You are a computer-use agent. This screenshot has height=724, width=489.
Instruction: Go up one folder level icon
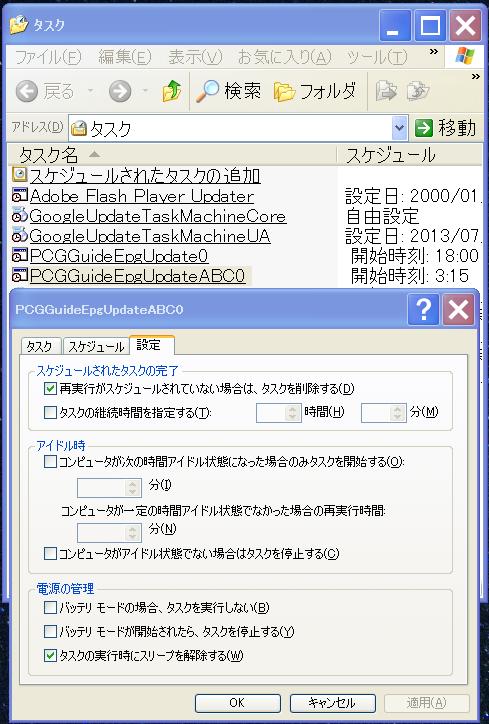coord(172,90)
